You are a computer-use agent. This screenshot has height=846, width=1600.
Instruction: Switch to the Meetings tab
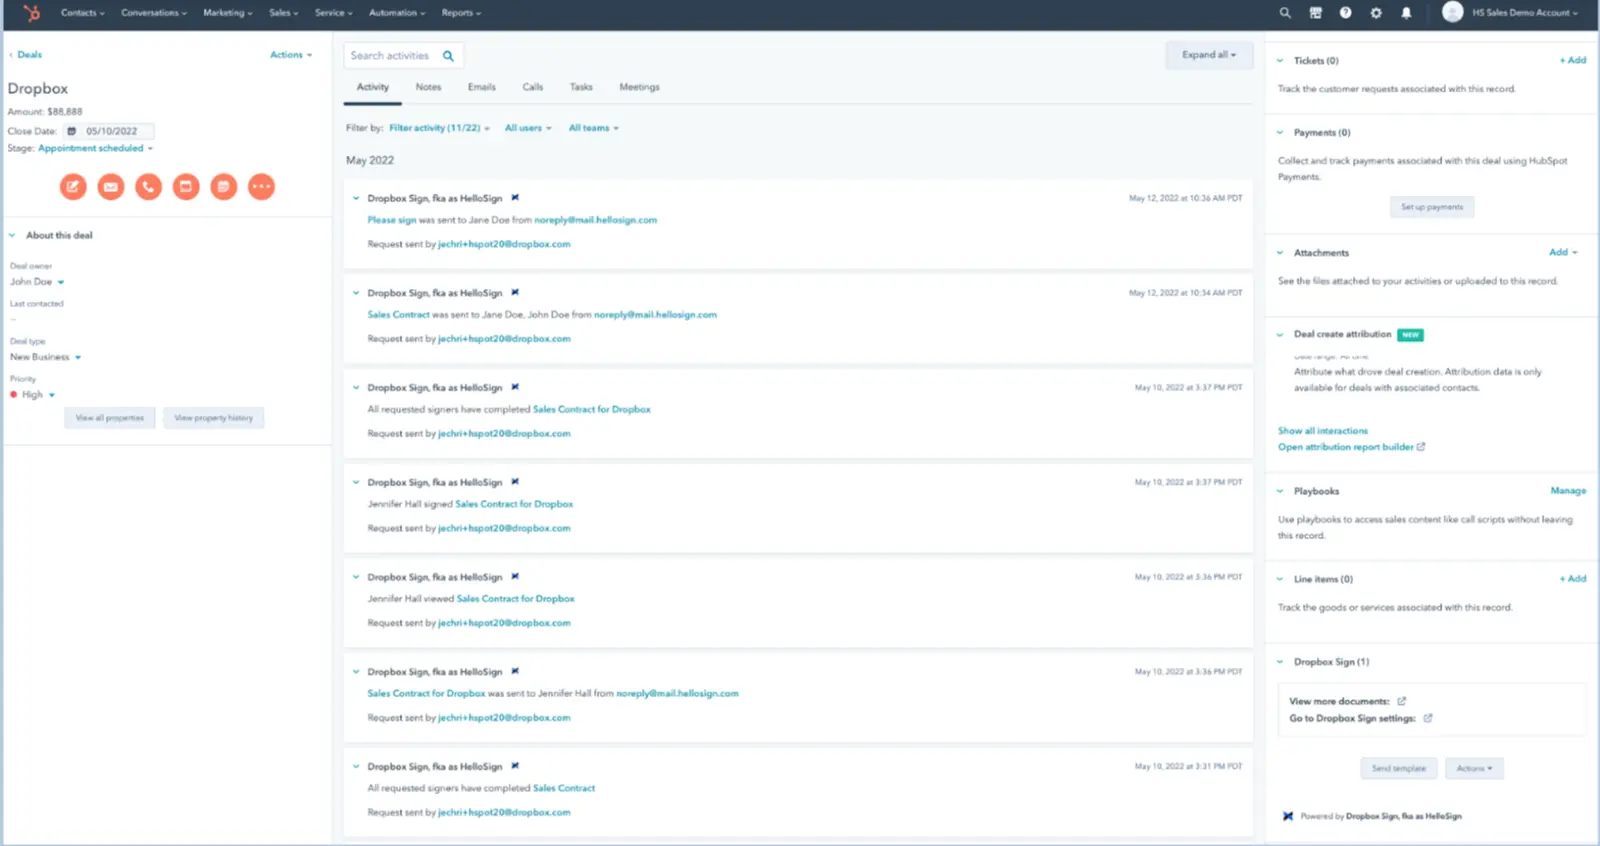(639, 87)
